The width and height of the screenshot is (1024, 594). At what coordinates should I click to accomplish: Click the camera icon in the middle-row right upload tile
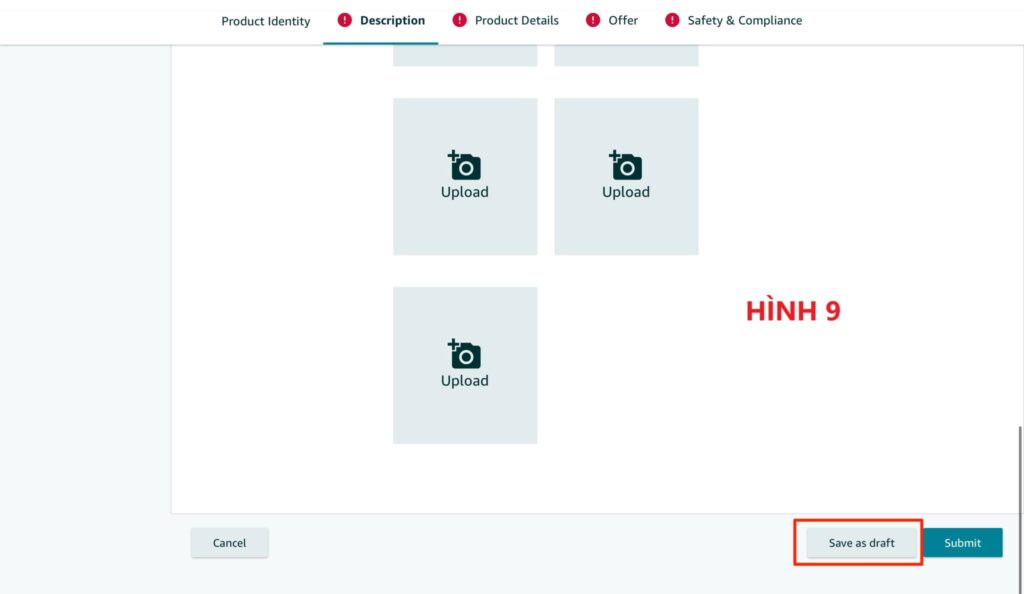tap(626, 165)
